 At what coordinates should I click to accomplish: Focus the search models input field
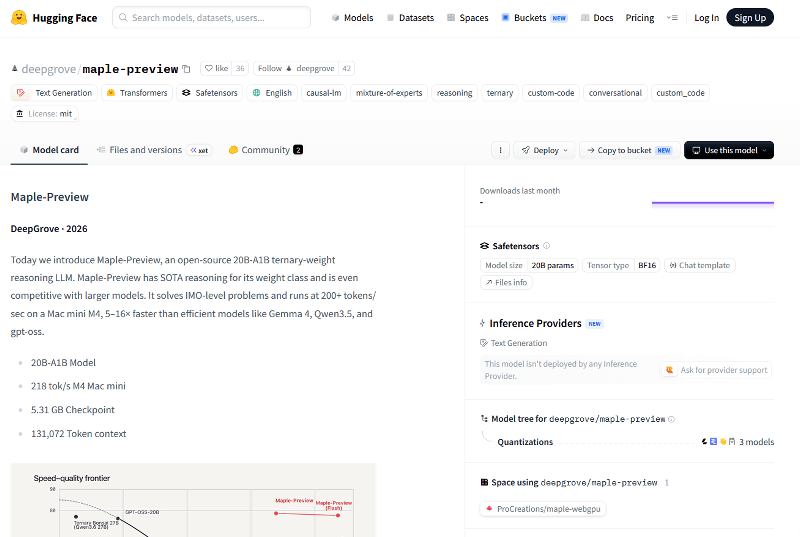211,18
